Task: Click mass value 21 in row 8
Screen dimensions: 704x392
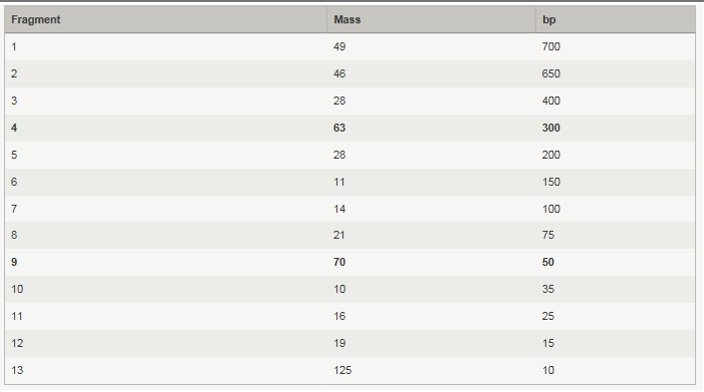Action: pos(339,235)
